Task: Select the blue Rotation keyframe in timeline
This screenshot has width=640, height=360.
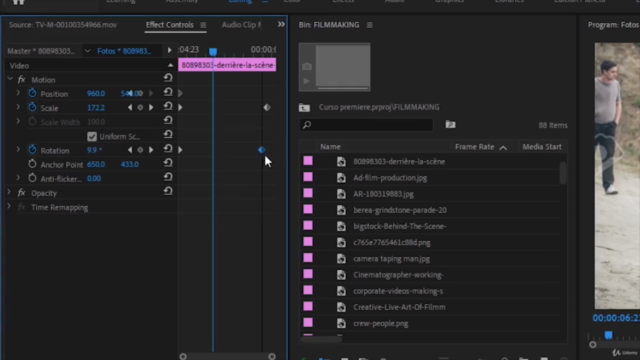Action: point(262,150)
